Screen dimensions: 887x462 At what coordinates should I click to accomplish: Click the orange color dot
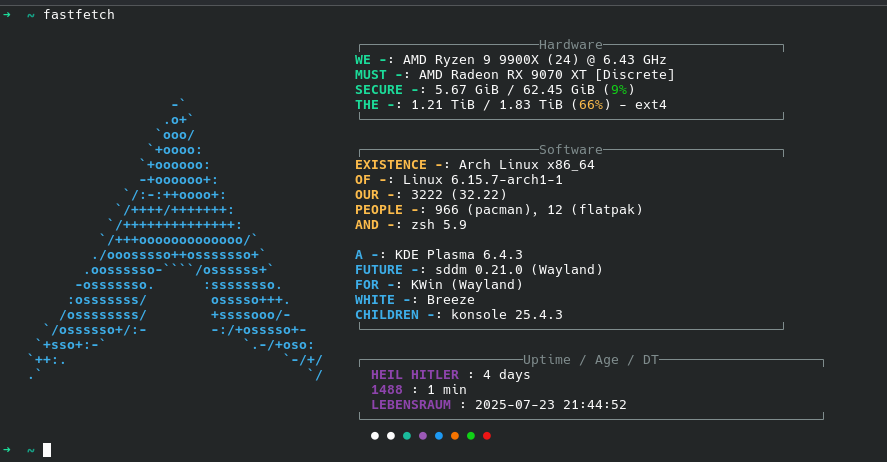[x=455, y=435]
